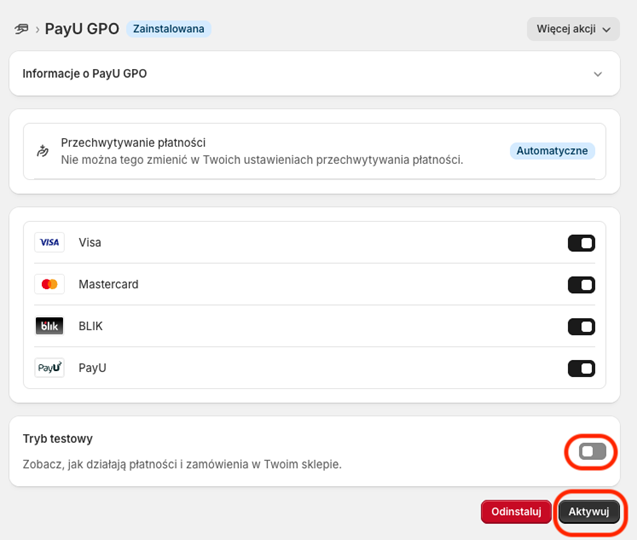637x540 pixels.
Task: Expand Informacje o PayU GPO chevron
Action: [598, 74]
